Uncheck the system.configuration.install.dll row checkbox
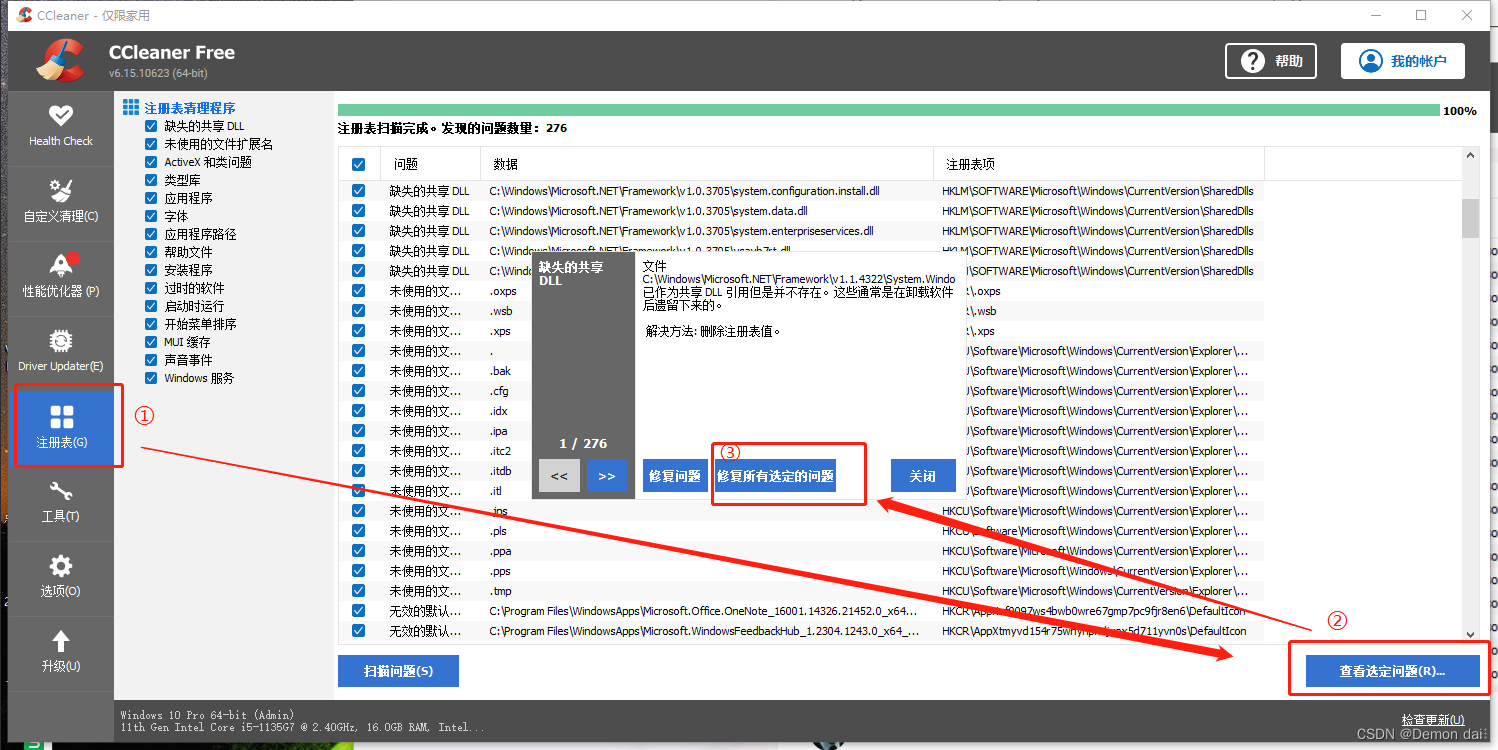Viewport: 1498px width, 750px height. (x=358, y=191)
